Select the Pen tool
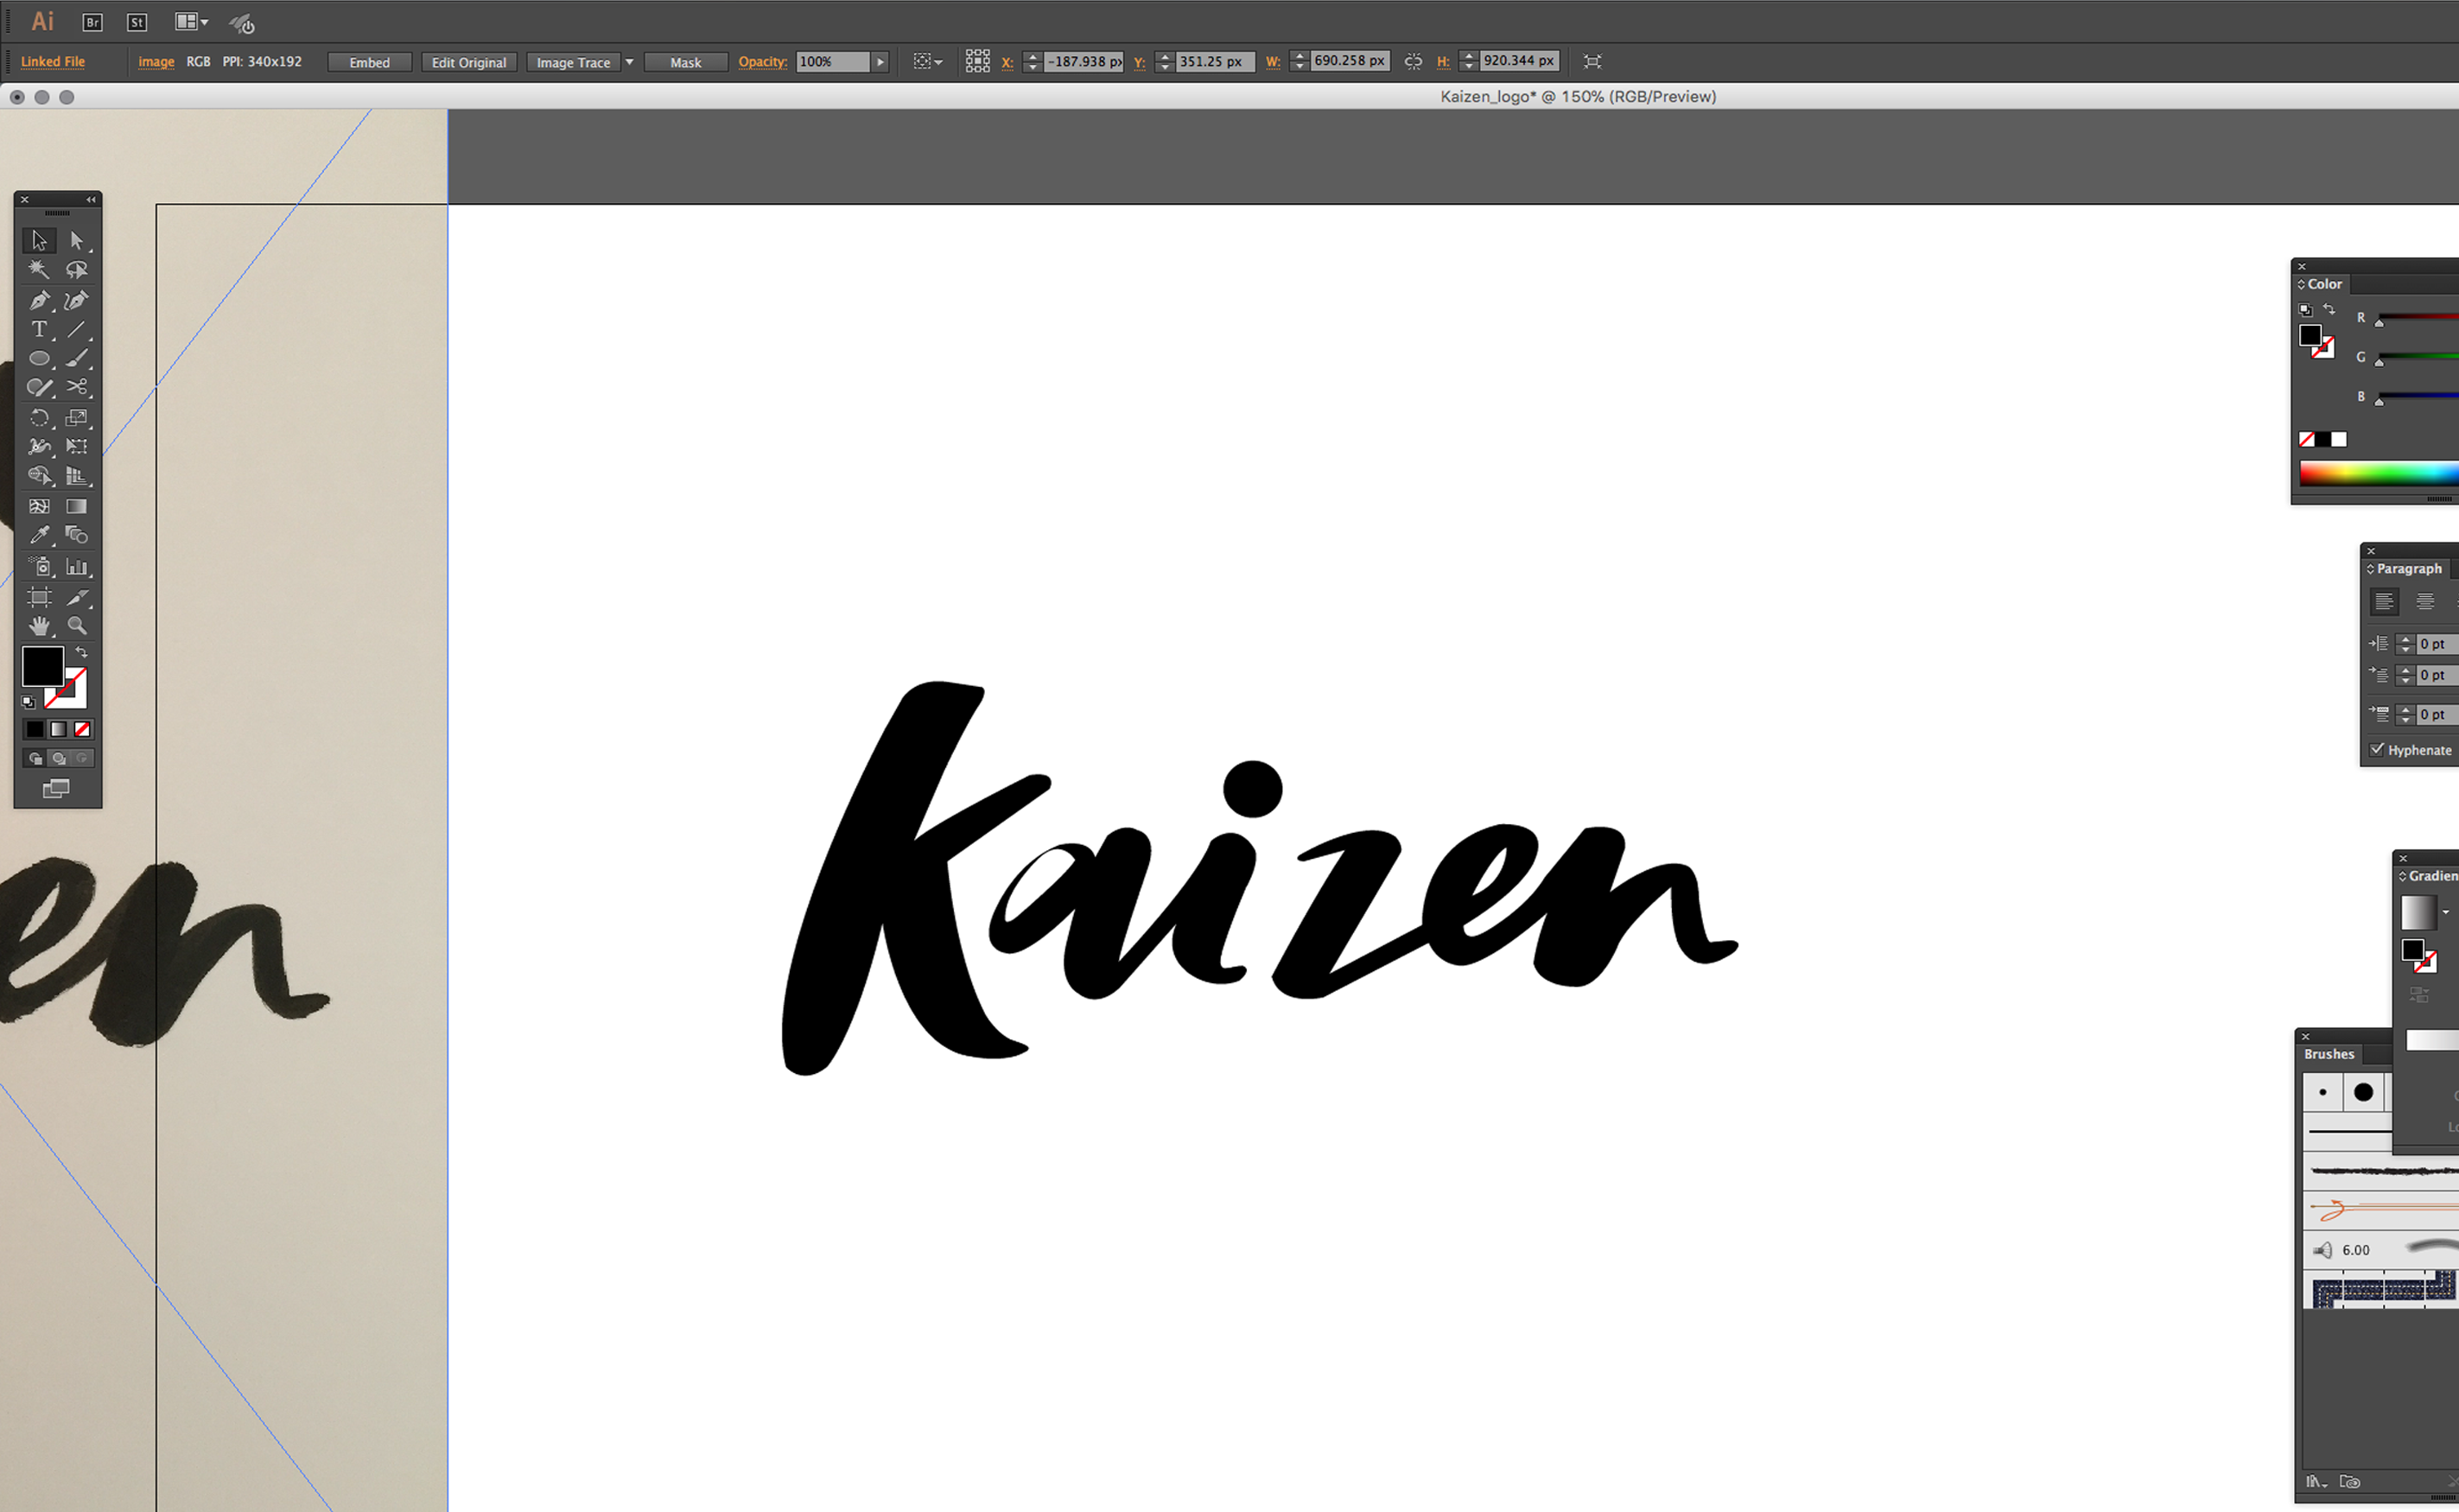Viewport: 2459px width, 1512px height. click(39, 300)
